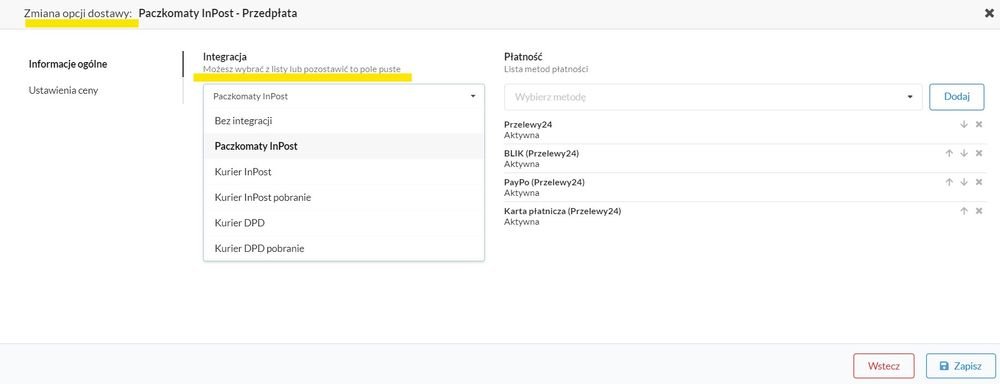Click the Integracja heading
The height and width of the screenshot is (384, 1000).
(224, 57)
